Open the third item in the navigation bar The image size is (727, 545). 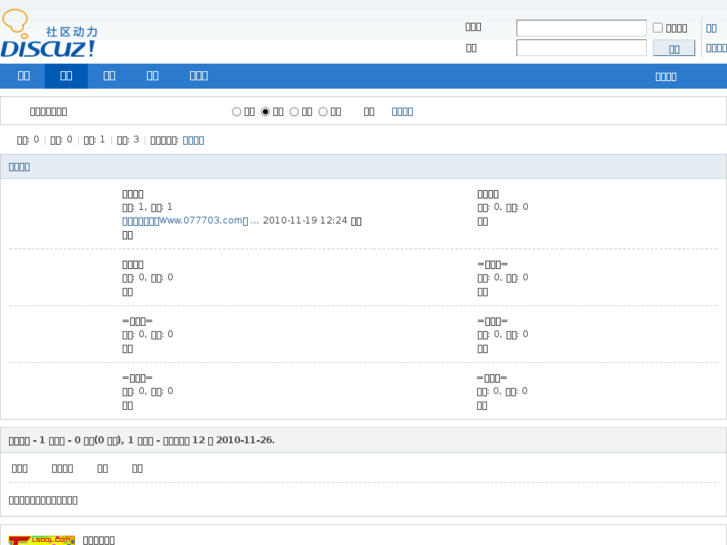[109, 76]
